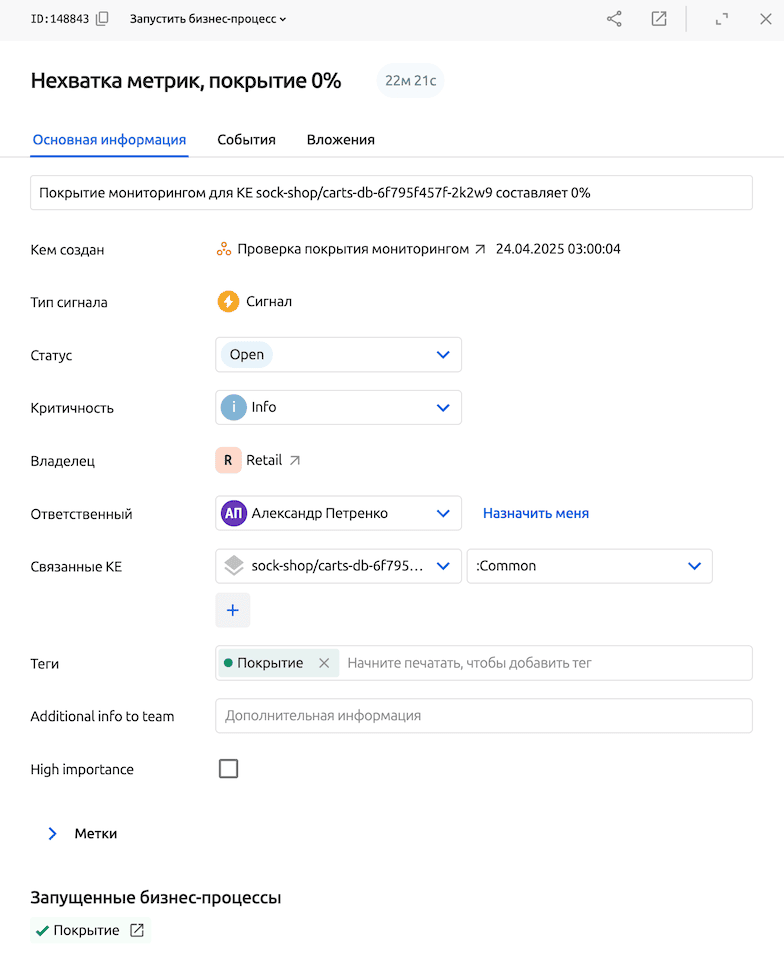Open the Покрытие business process external link icon

click(x=138, y=931)
